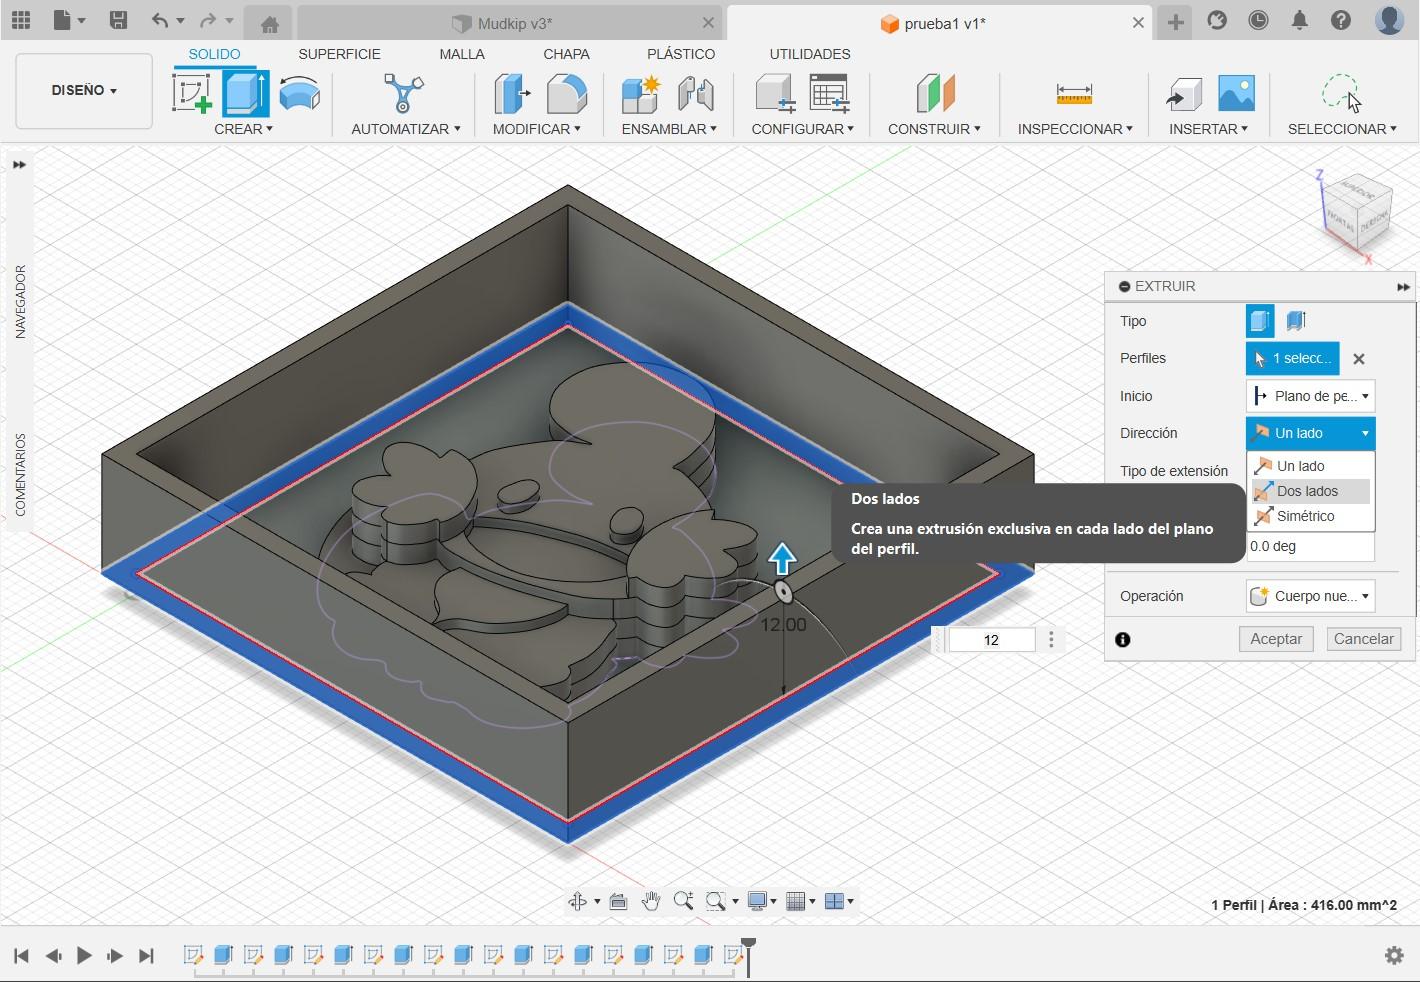Select the thin extrude type toggle
Screen dimensions: 1420x982
point(1297,321)
